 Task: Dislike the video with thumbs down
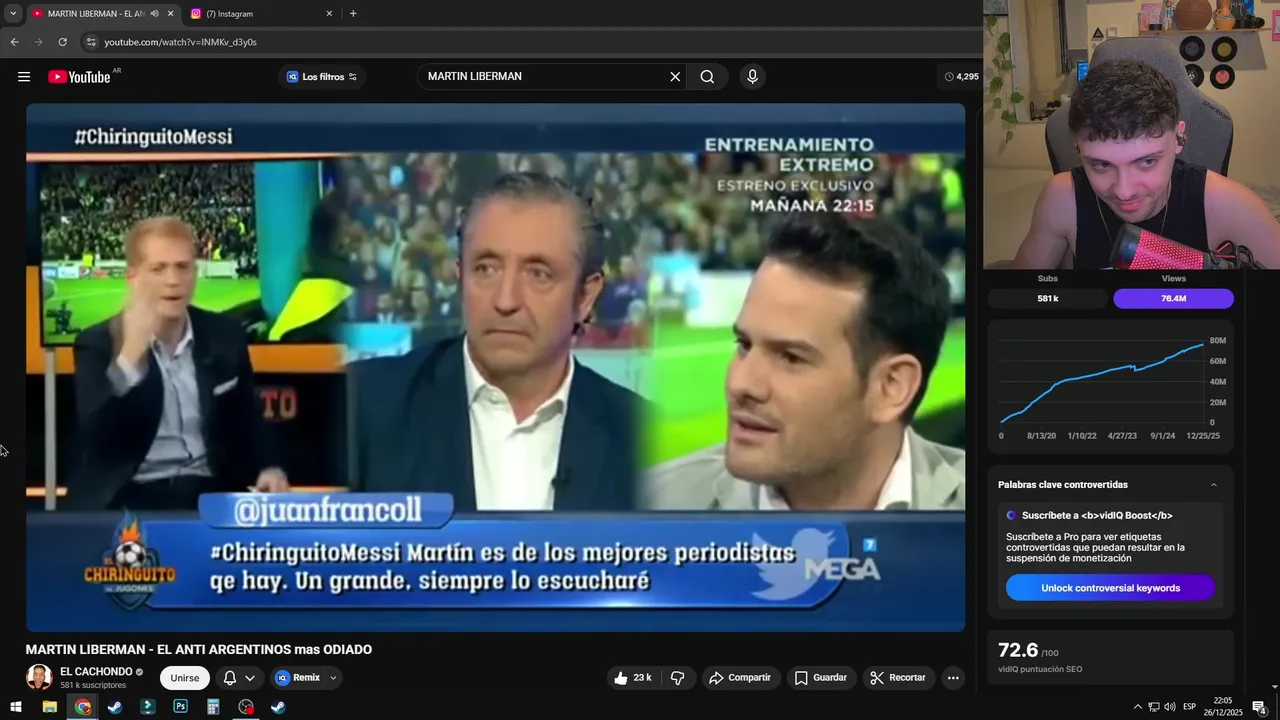pyautogui.click(x=677, y=678)
